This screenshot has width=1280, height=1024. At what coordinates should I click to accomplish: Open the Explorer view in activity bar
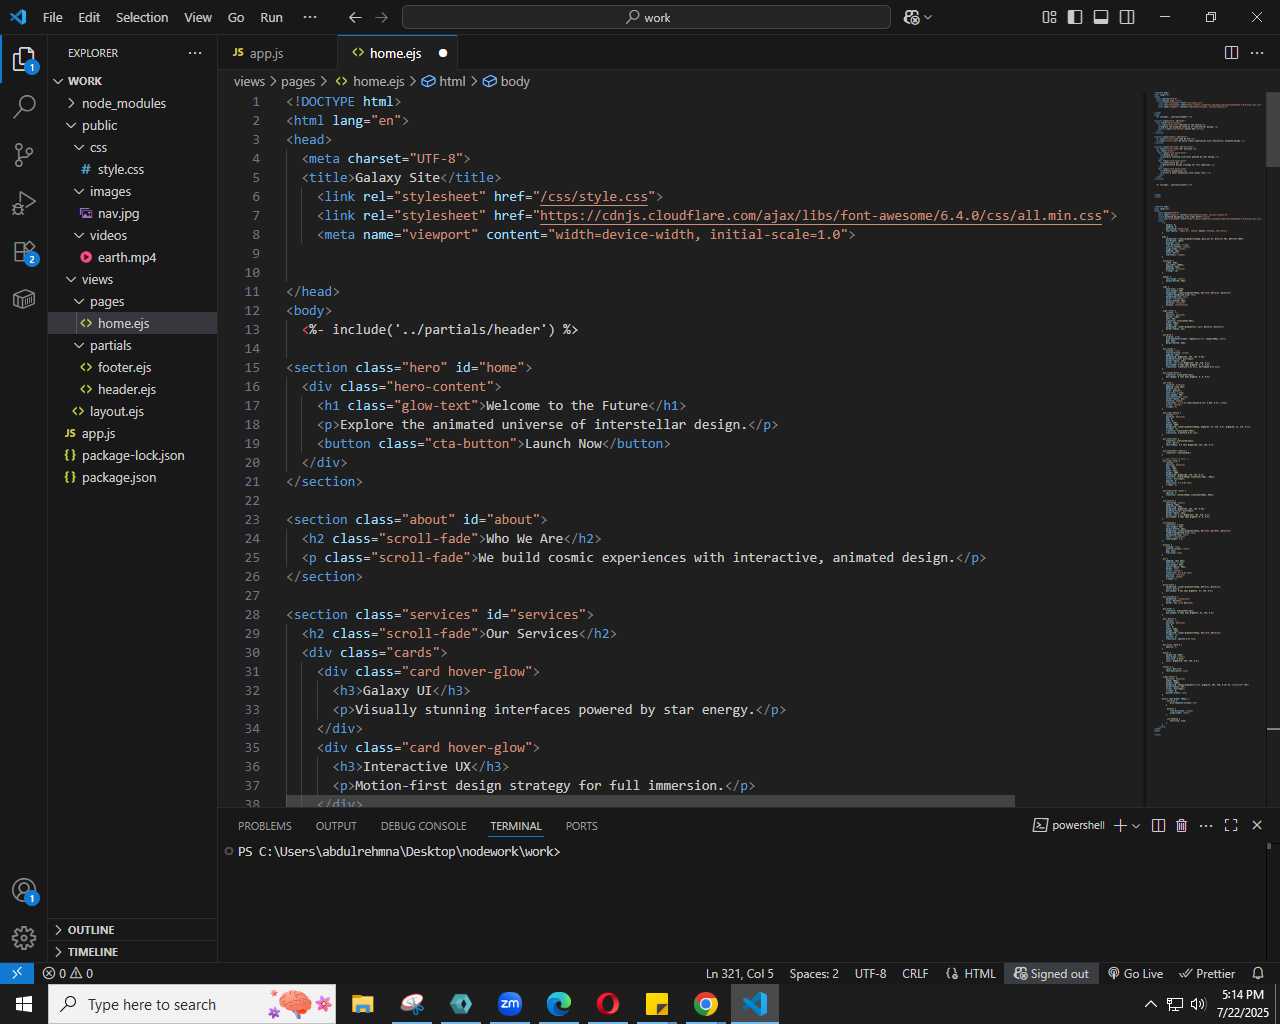[x=24, y=60]
